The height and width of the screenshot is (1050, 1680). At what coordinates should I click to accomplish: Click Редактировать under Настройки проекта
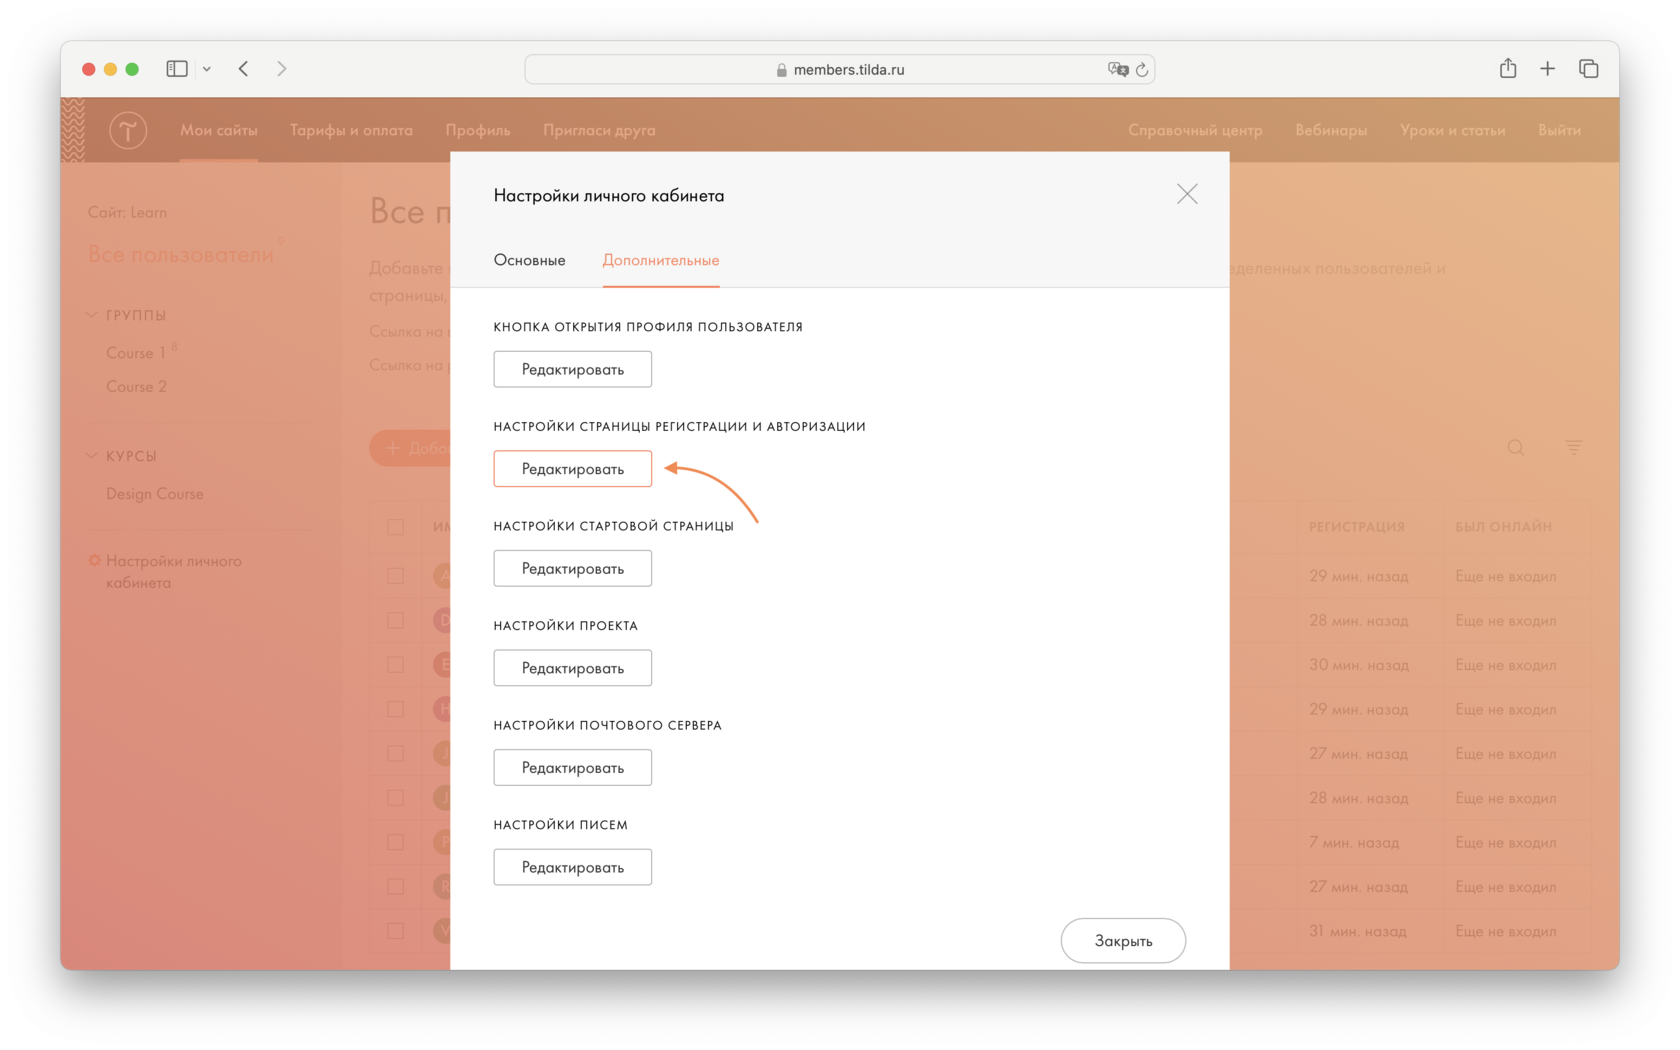pos(573,668)
